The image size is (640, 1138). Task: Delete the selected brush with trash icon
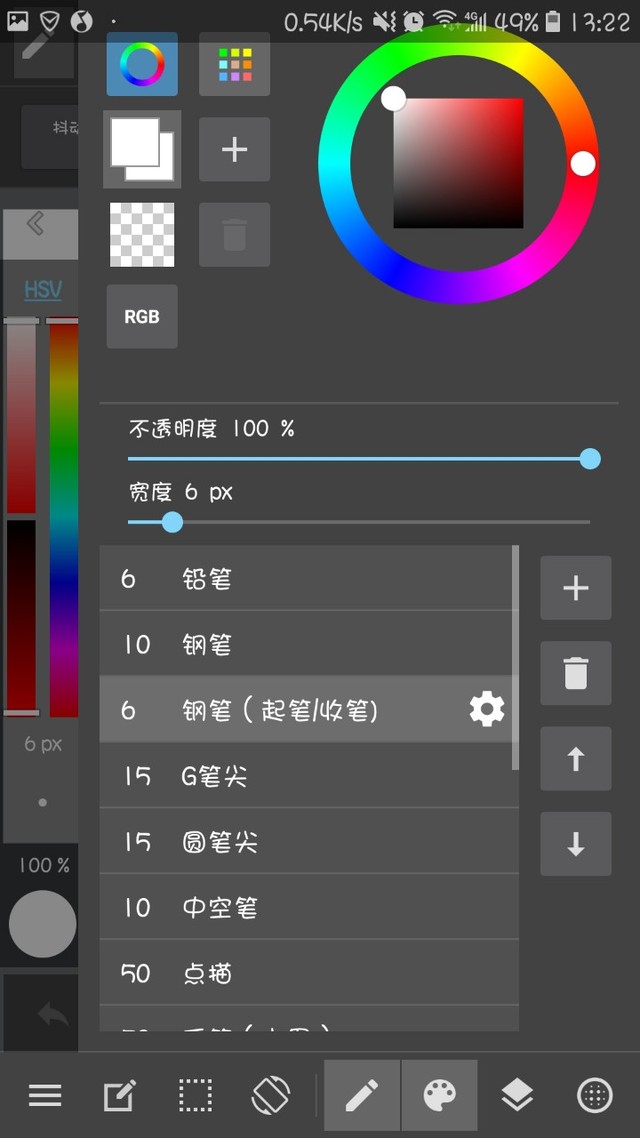click(x=575, y=674)
